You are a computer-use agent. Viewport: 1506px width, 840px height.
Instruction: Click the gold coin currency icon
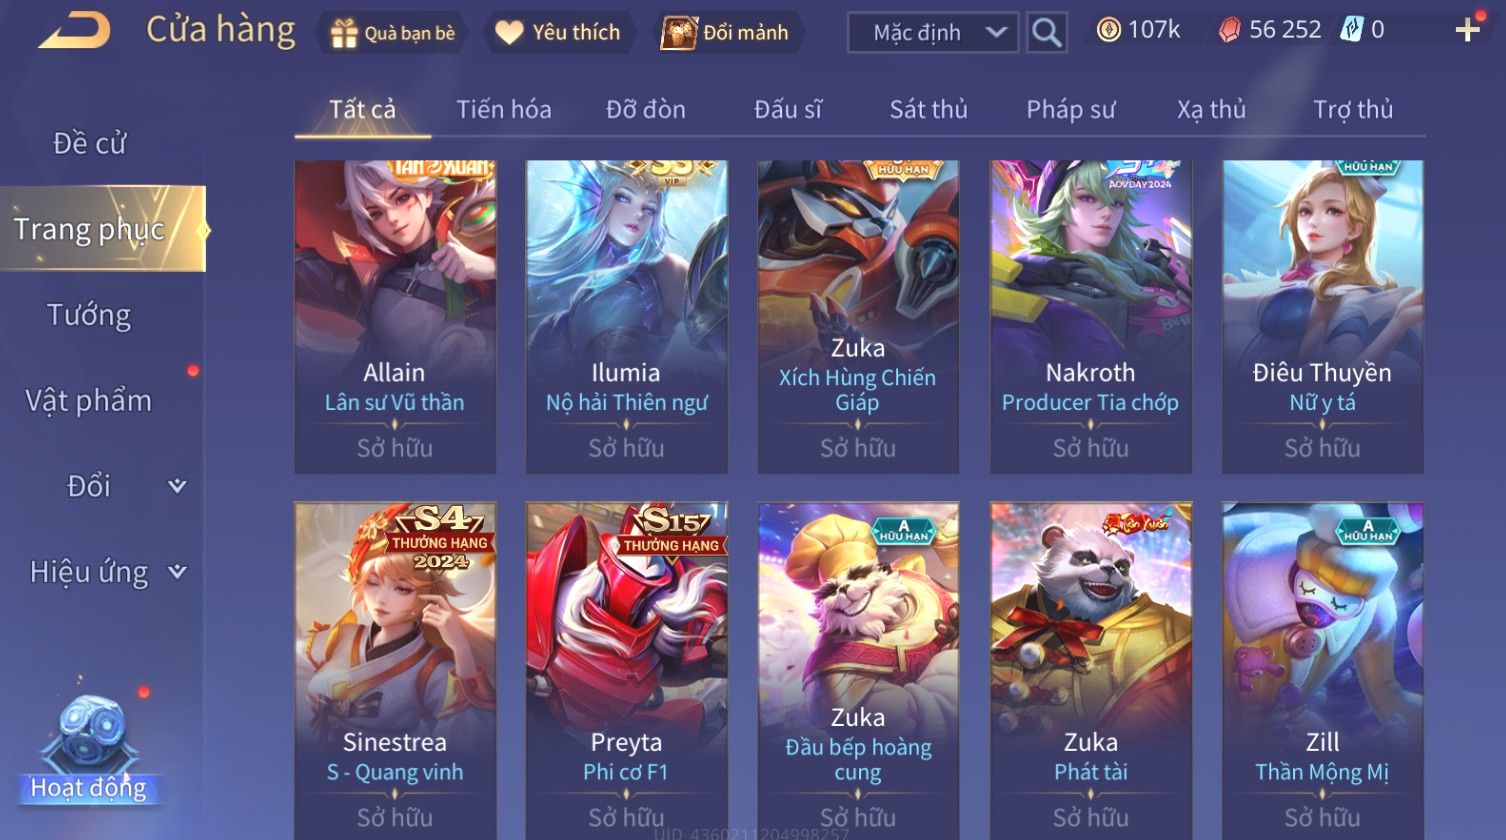pos(1108,30)
